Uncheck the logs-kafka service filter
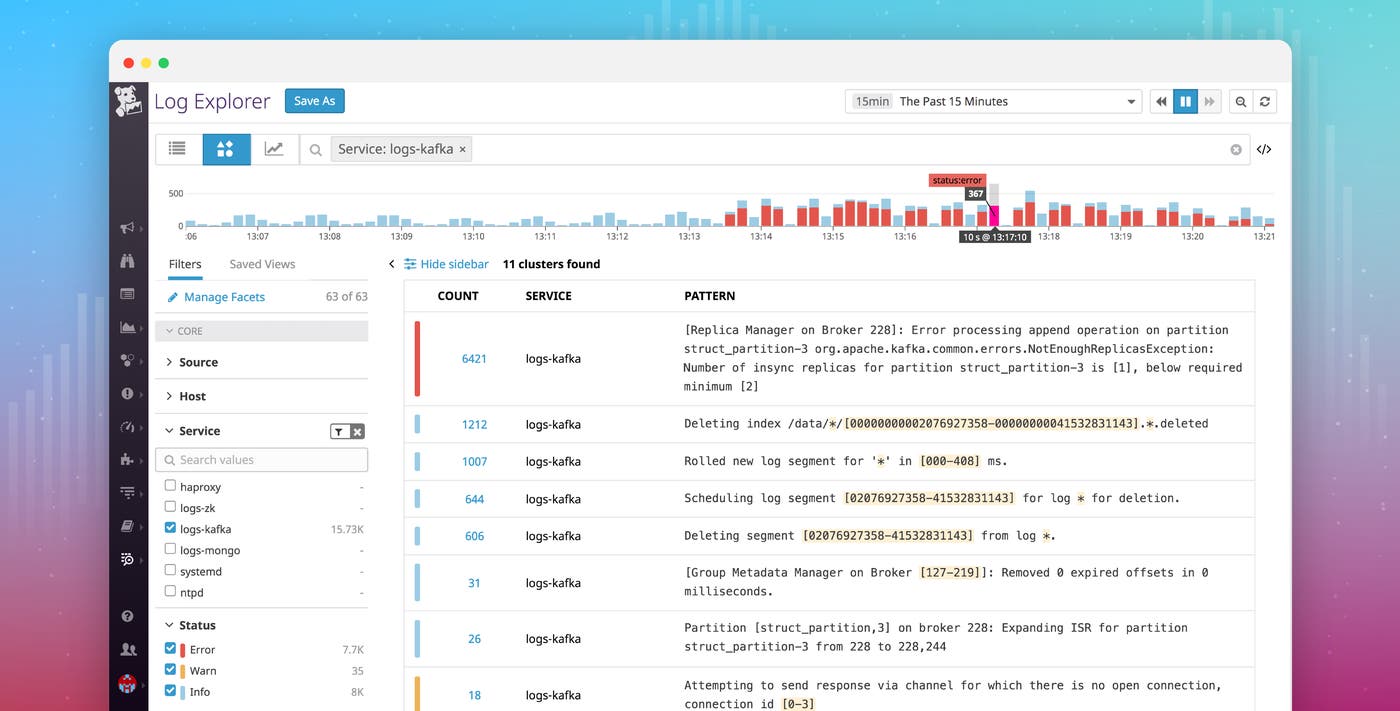Image resolution: width=1400 pixels, height=711 pixels. (x=169, y=528)
